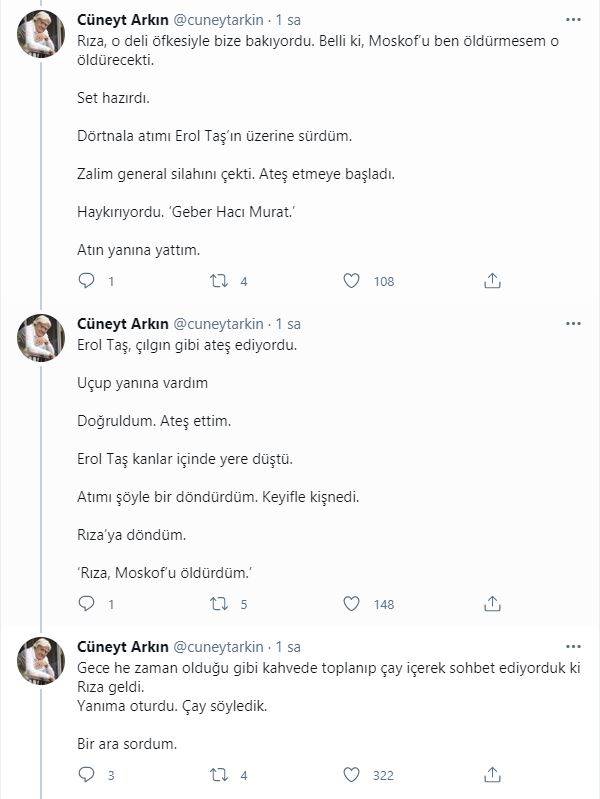This screenshot has height=799, width=600.
Task: Expand the three-dot menu on third tweet
Action: pos(573,647)
